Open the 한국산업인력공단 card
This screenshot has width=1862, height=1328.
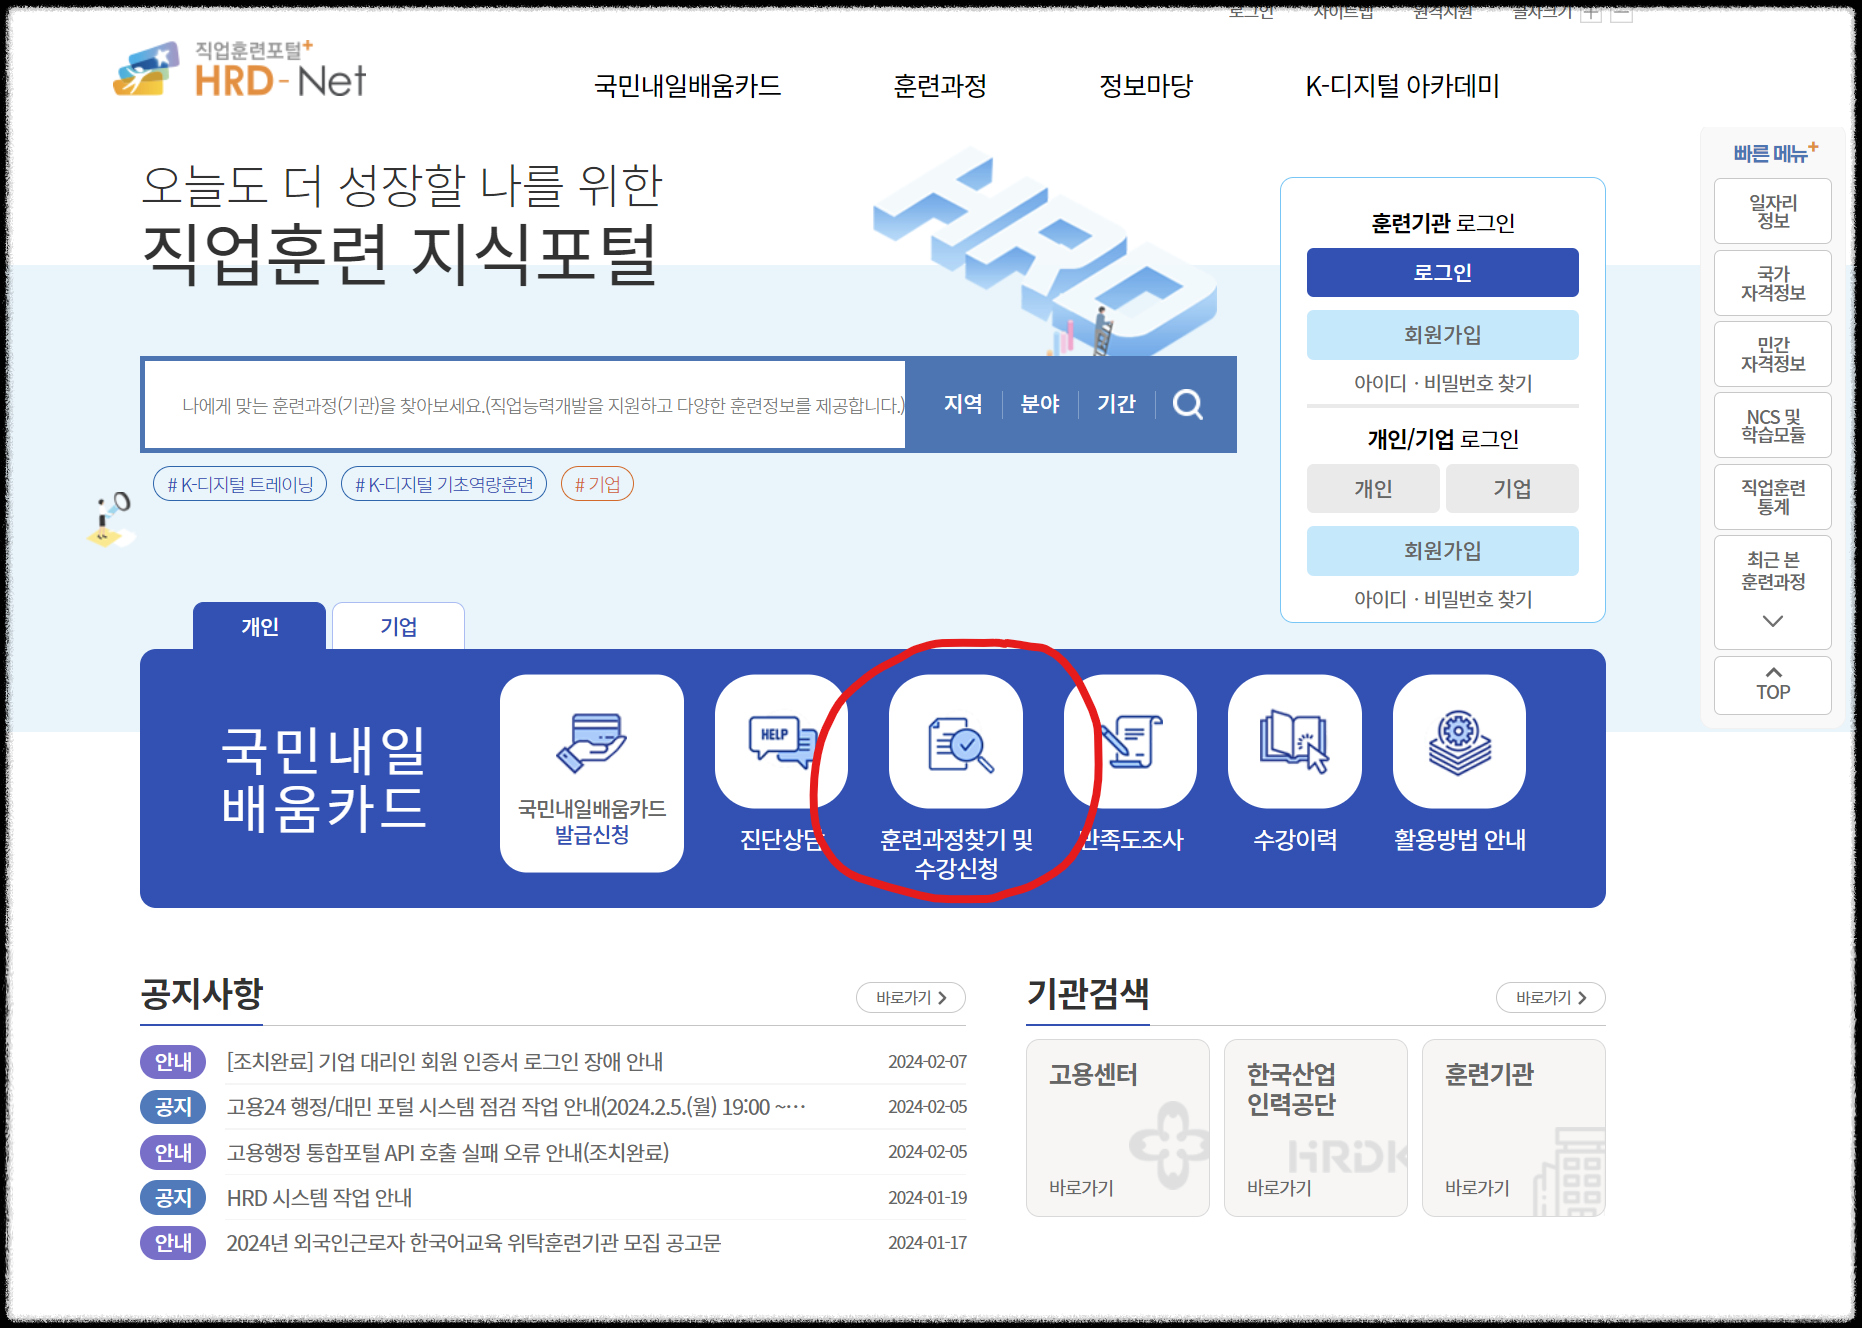click(1316, 1128)
